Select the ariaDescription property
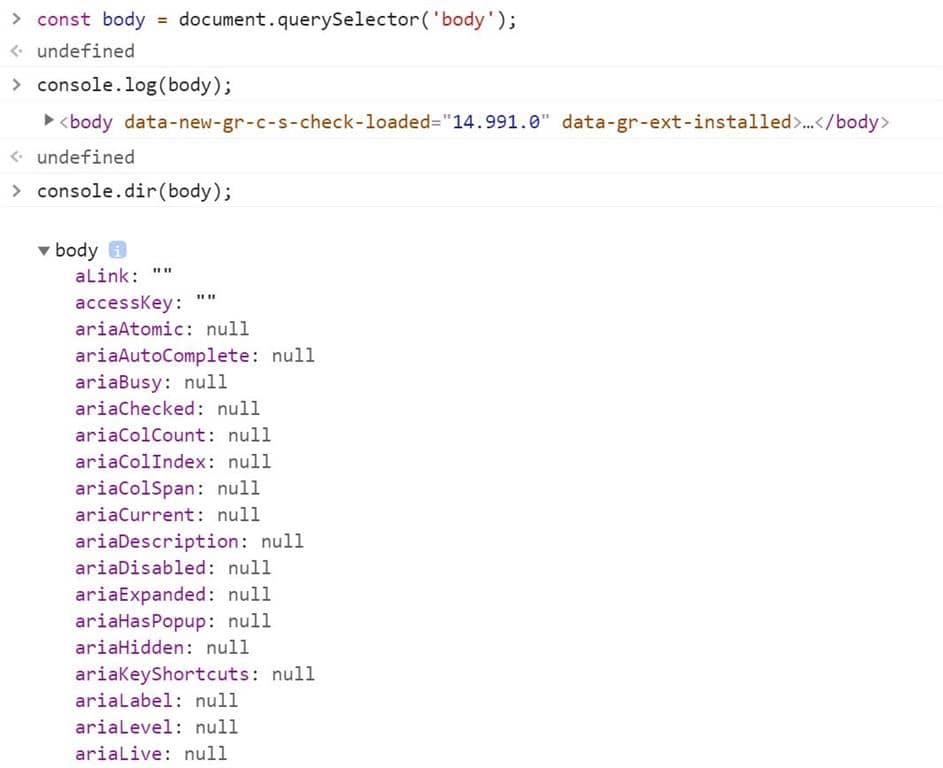Screen dimensions: 943x768 [x=189, y=541]
